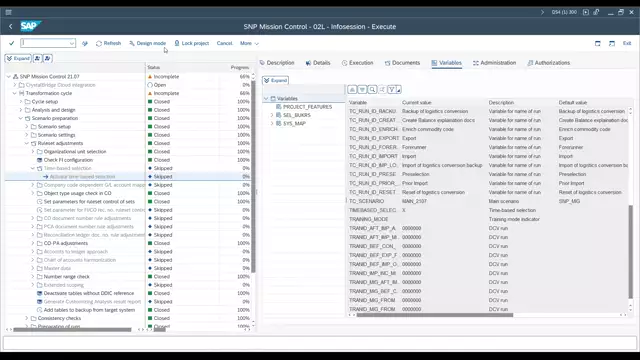This screenshot has width=640, height=360.
Task: Sort variables table ascending
Action: [352, 89]
